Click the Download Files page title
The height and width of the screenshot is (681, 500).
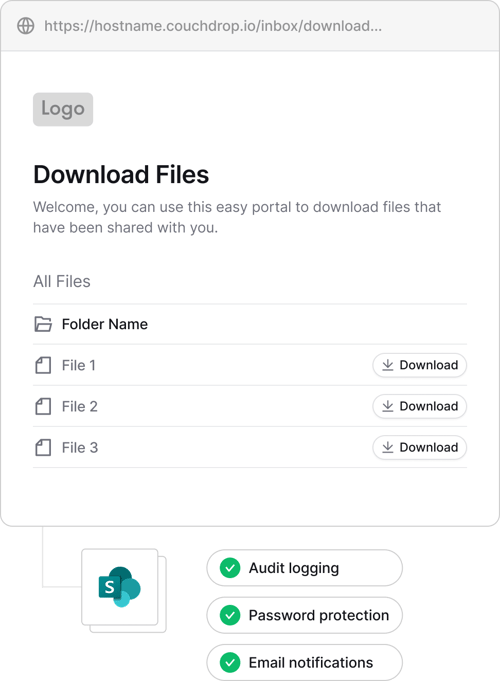(121, 175)
